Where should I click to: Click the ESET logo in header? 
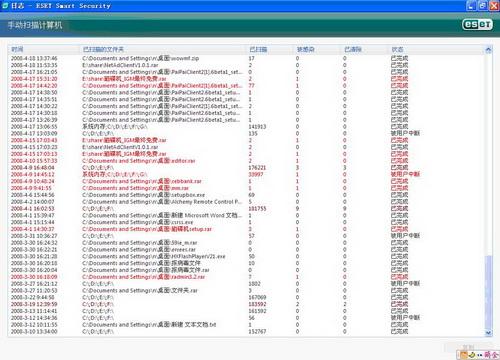click(477, 24)
